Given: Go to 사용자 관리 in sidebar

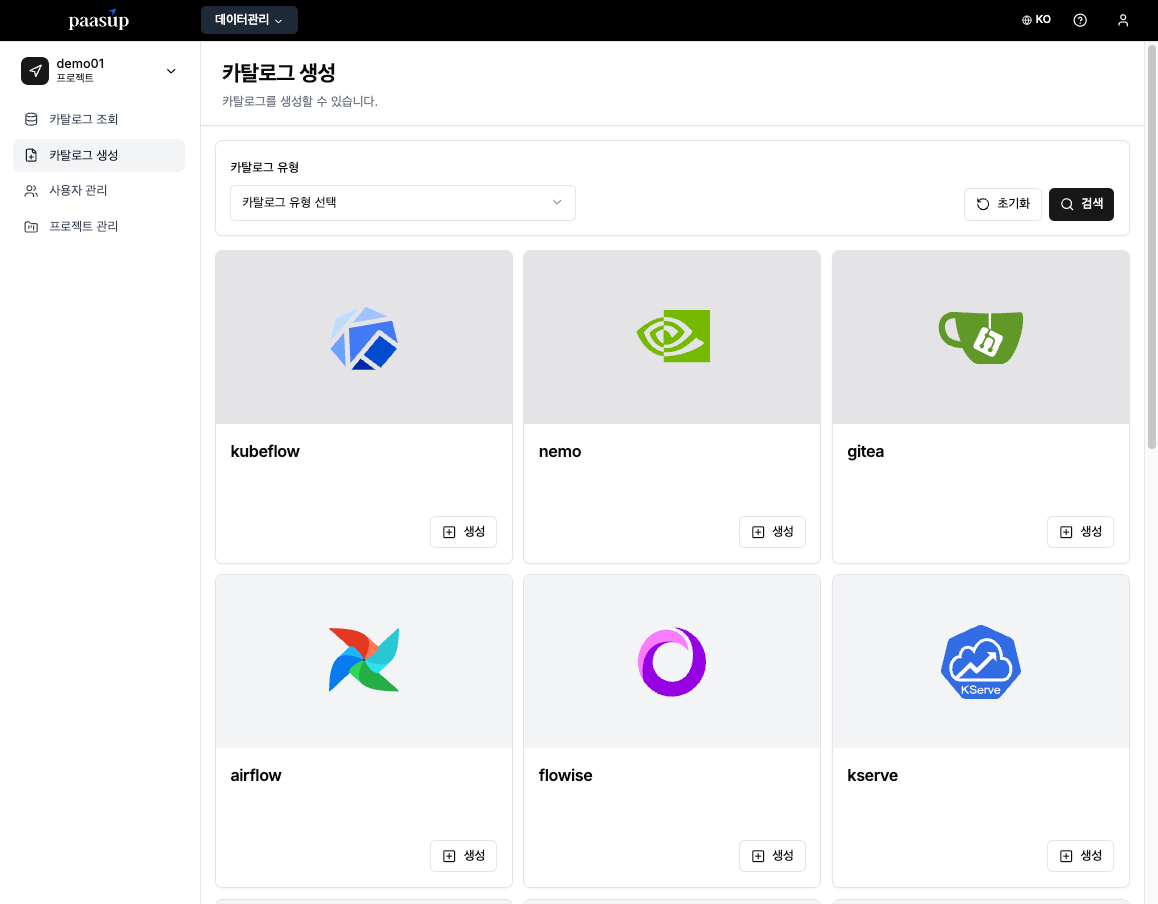Looking at the screenshot, I should pyautogui.click(x=99, y=191).
